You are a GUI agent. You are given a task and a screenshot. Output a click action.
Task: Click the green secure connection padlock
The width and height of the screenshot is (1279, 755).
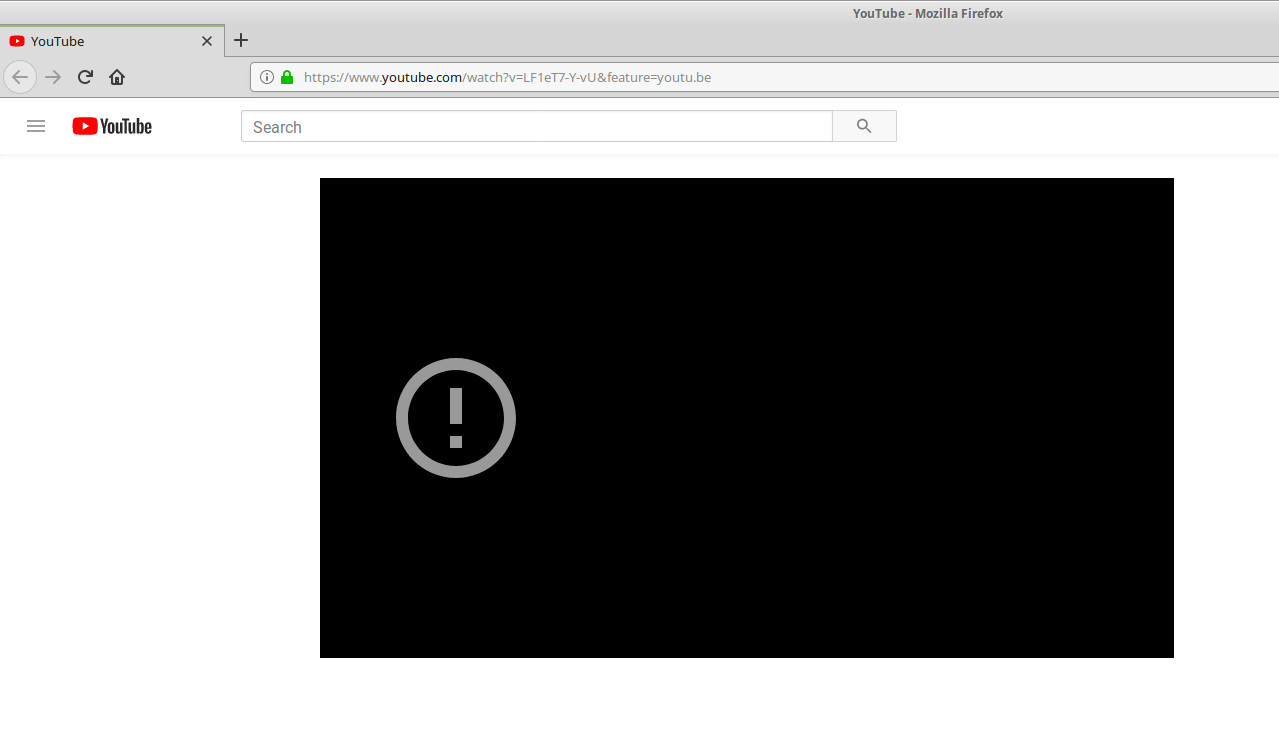tap(287, 77)
